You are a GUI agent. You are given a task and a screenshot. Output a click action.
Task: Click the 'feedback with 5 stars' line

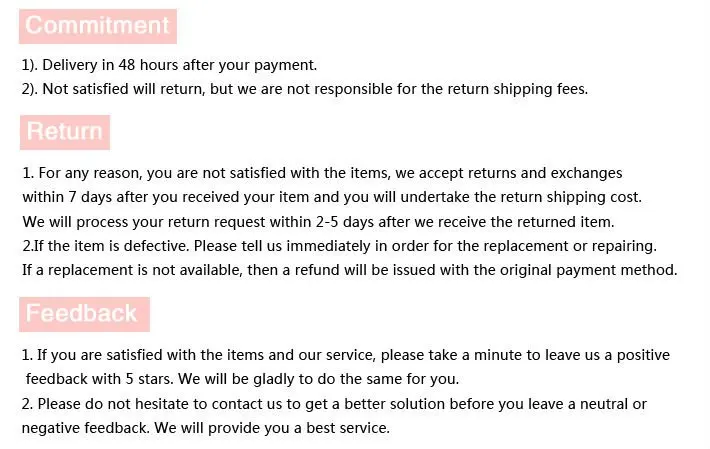click(x=242, y=379)
